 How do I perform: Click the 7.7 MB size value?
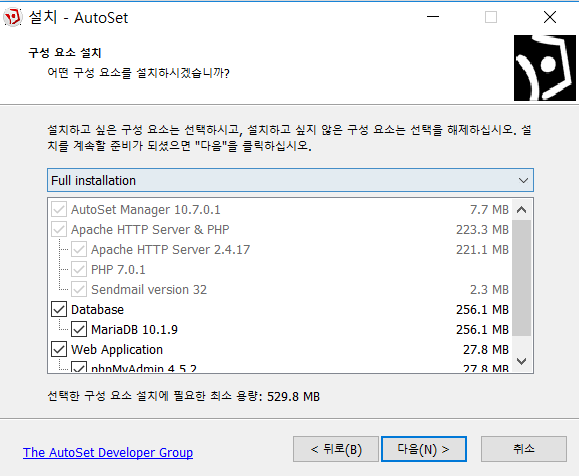(489, 210)
